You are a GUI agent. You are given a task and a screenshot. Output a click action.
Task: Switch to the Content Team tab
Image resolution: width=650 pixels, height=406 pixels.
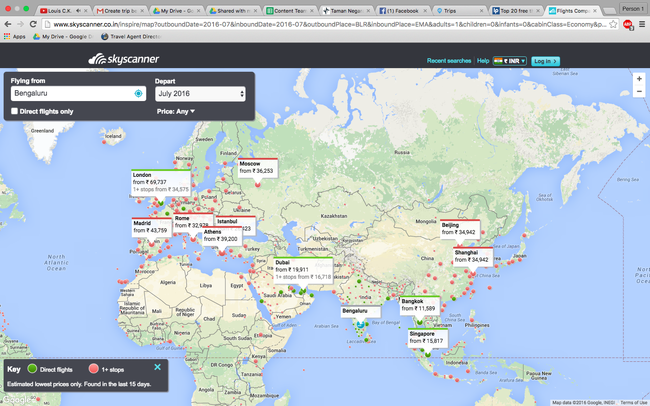click(x=289, y=10)
